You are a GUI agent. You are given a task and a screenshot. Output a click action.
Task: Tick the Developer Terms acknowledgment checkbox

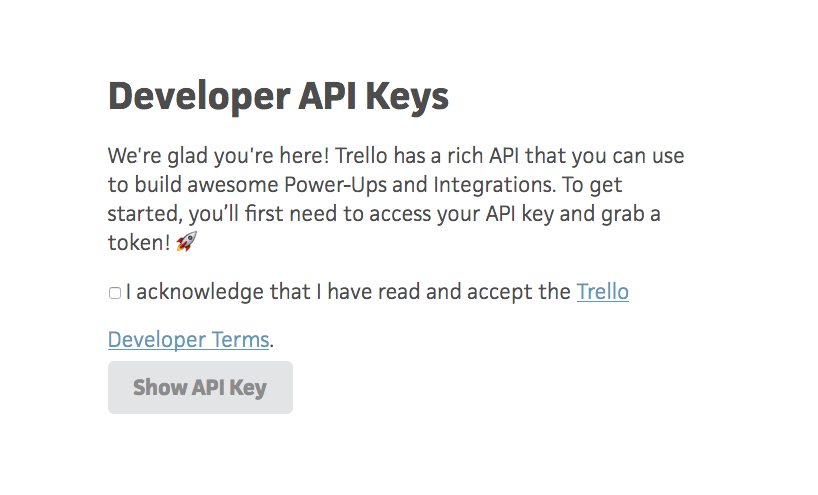pos(115,293)
